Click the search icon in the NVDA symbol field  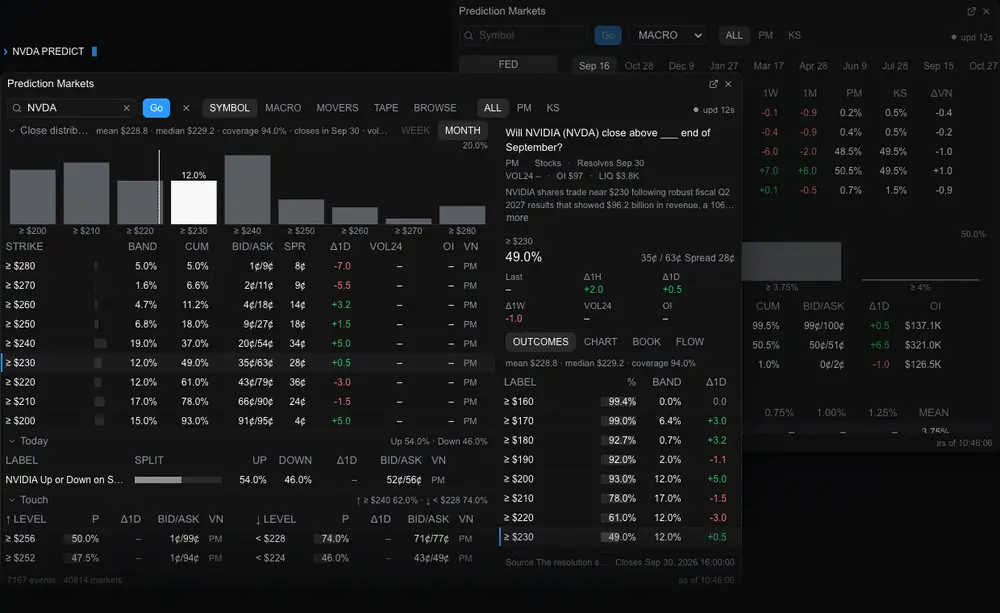17,108
